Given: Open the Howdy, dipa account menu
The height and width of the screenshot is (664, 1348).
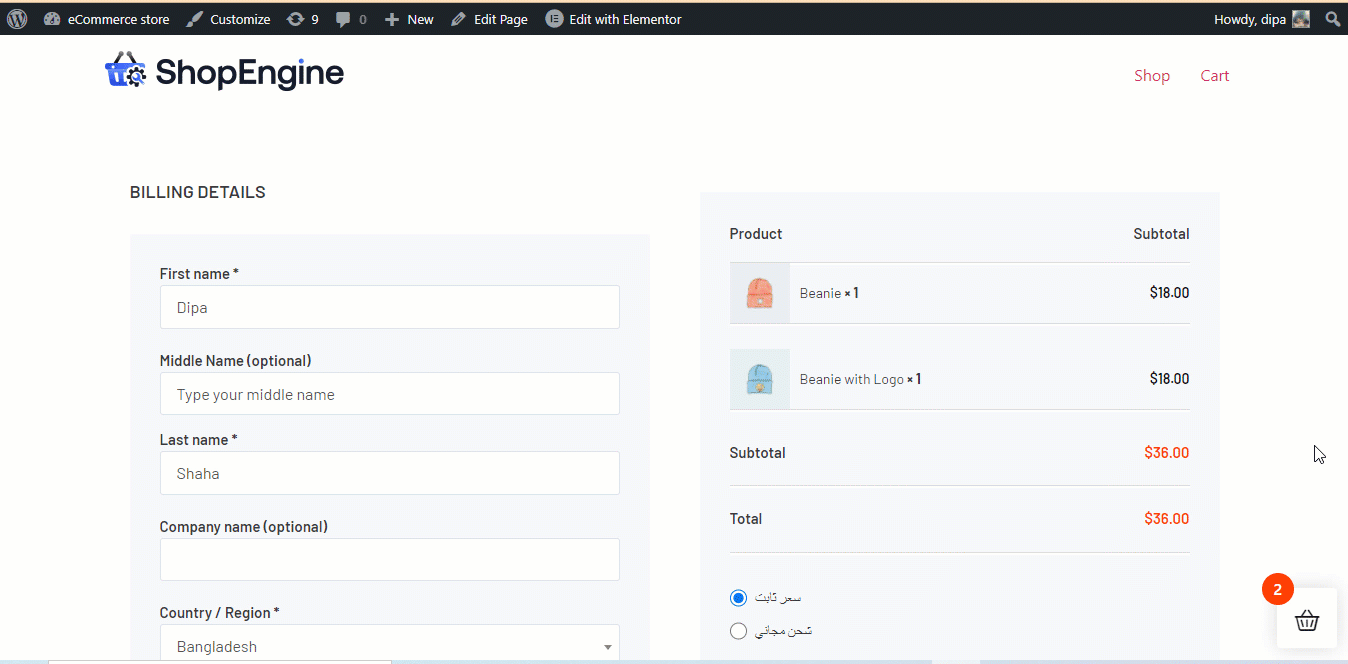Looking at the screenshot, I should pos(1261,19).
